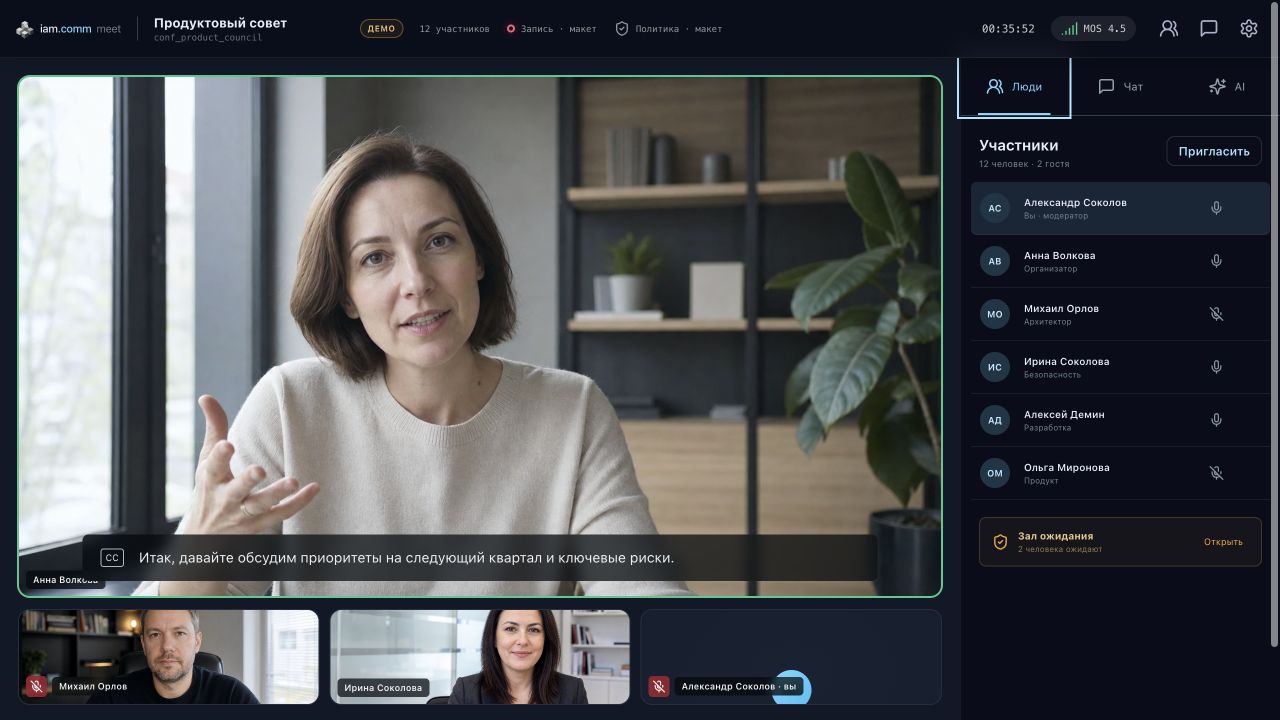The width and height of the screenshot is (1280, 720).
Task: Switch to the Люди tab
Action: (1014, 87)
